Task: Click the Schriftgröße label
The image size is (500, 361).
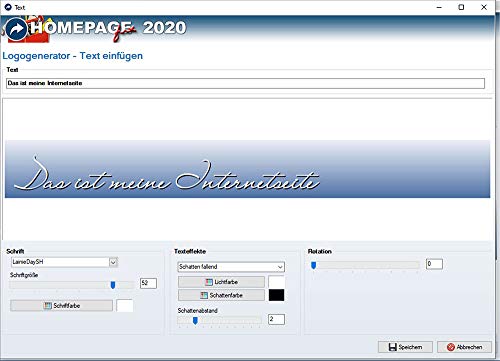Action: pyautogui.click(x=24, y=275)
